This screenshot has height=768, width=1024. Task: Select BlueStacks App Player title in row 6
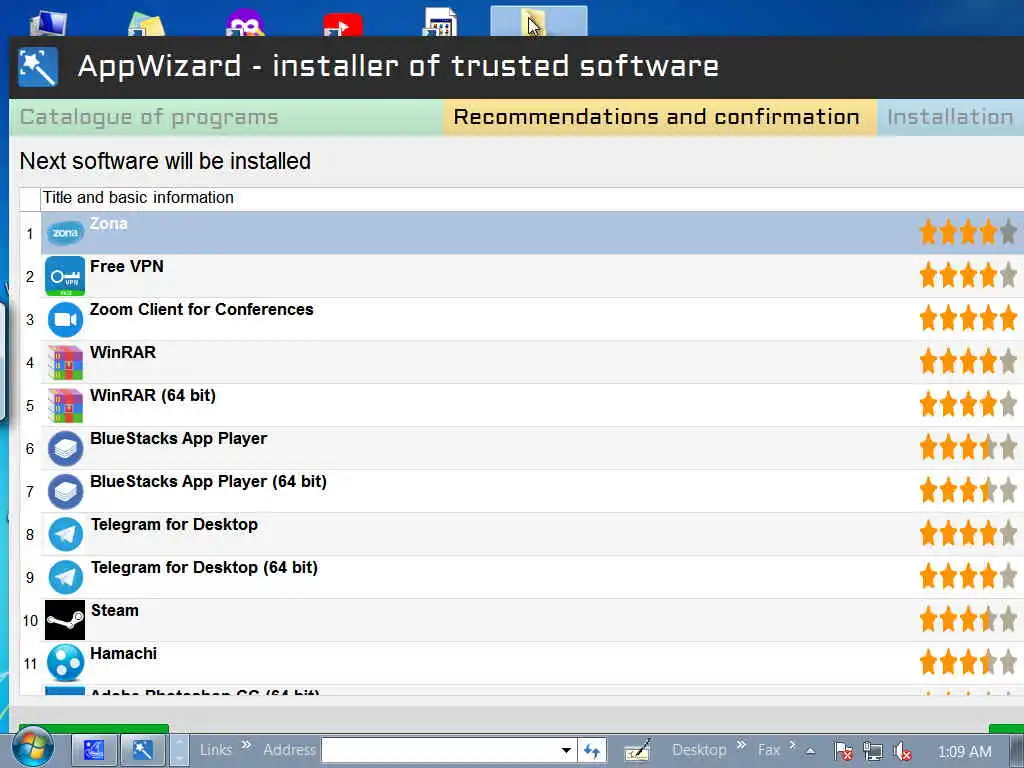pyautogui.click(x=178, y=439)
